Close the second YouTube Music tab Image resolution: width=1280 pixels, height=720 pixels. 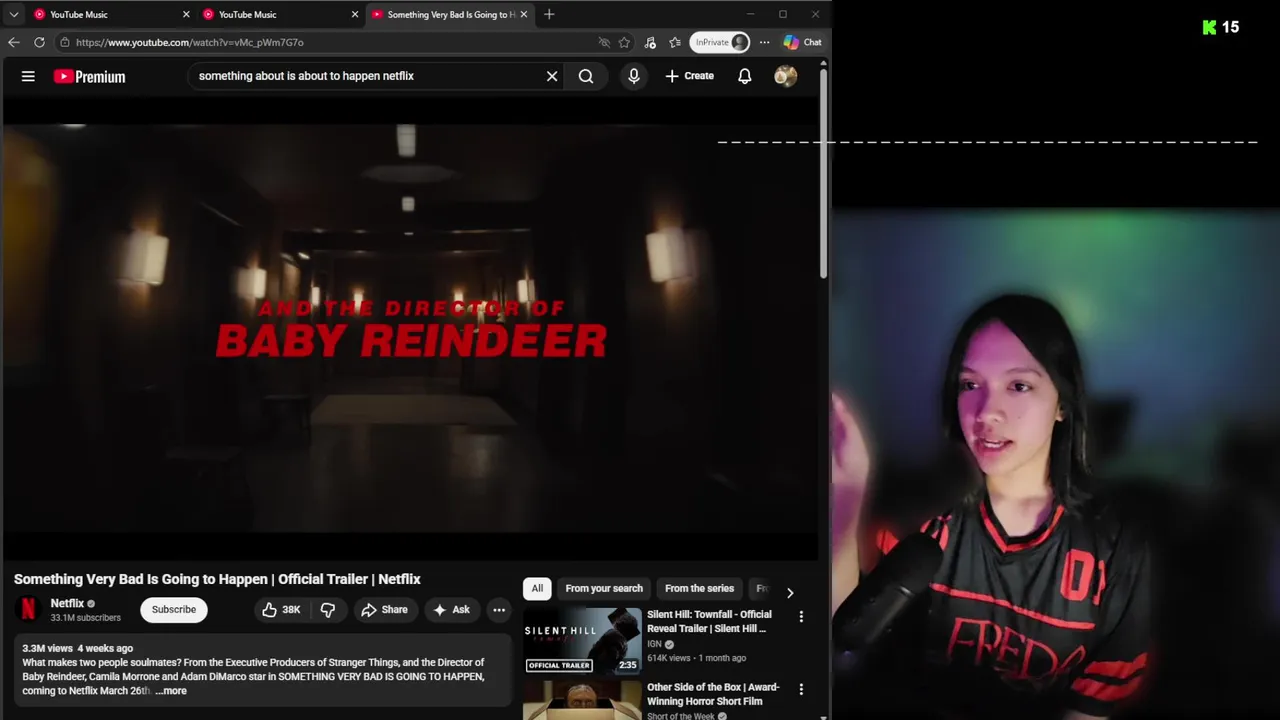click(x=354, y=14)
